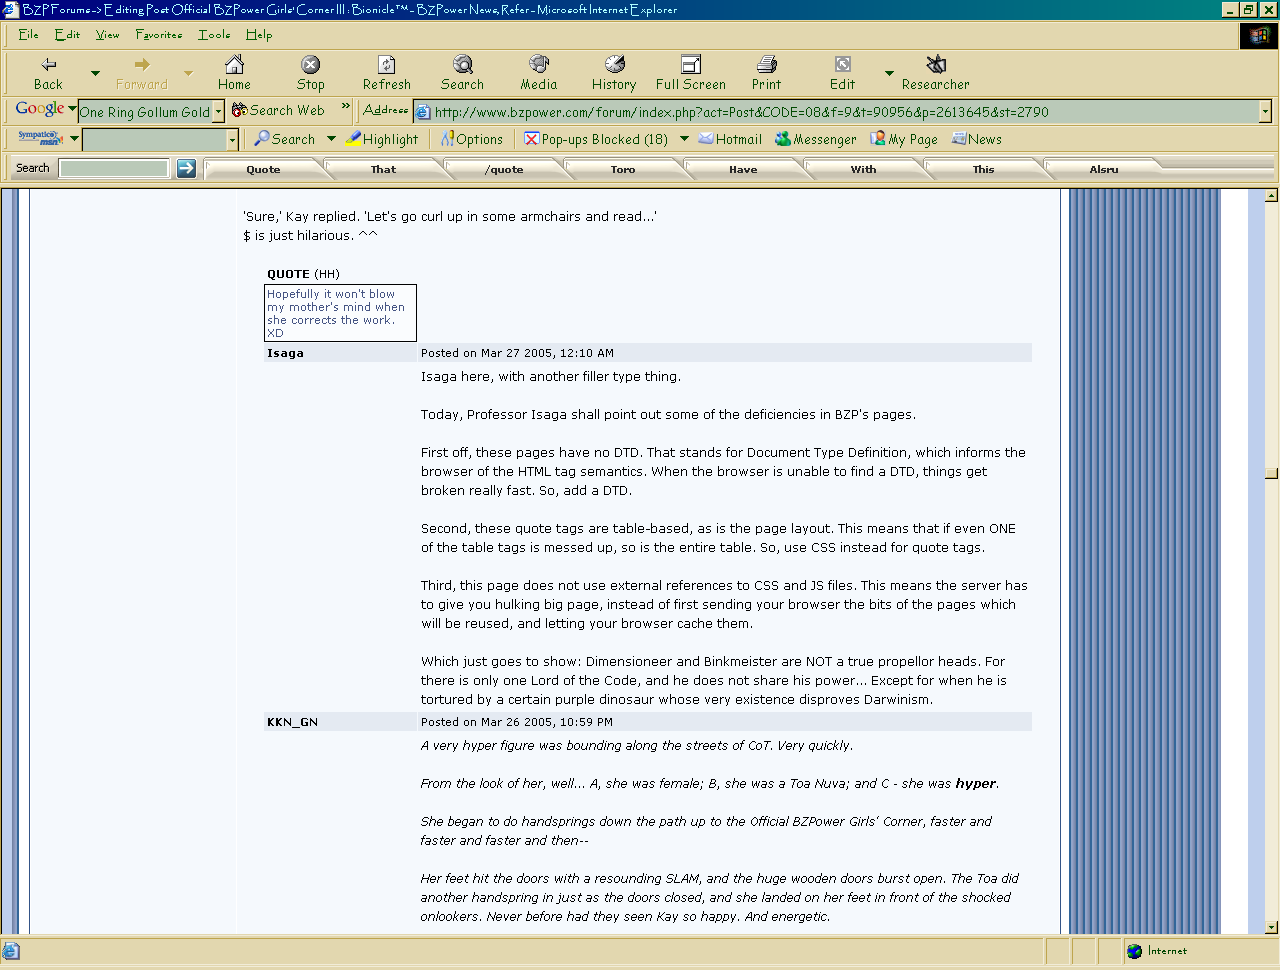Show the History pane
Viewport: 1280px width, 970px height.
[614, 65]
